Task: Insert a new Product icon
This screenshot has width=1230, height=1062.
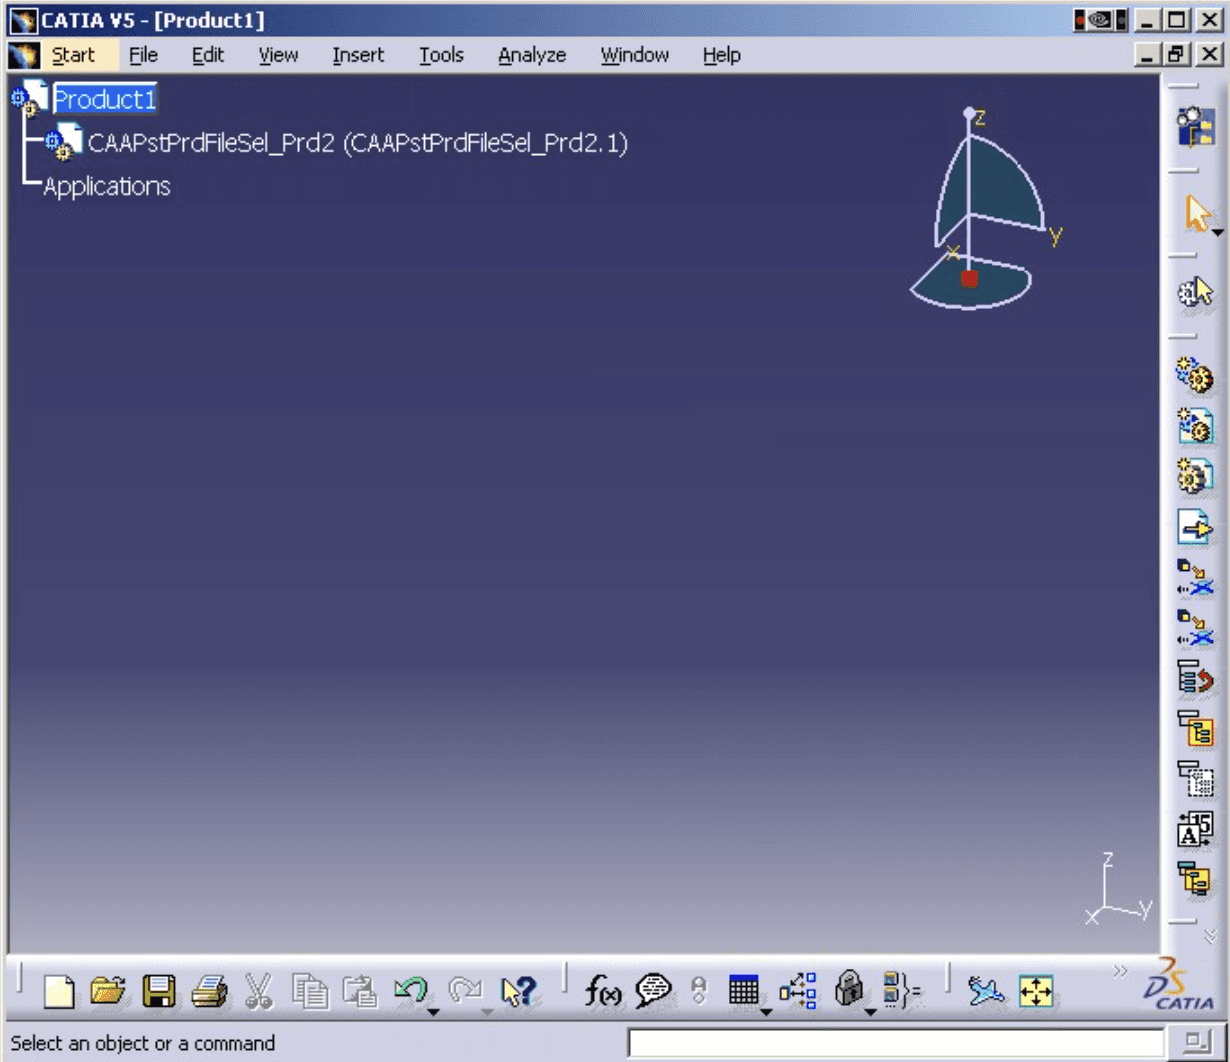Action: point(1195,426)
